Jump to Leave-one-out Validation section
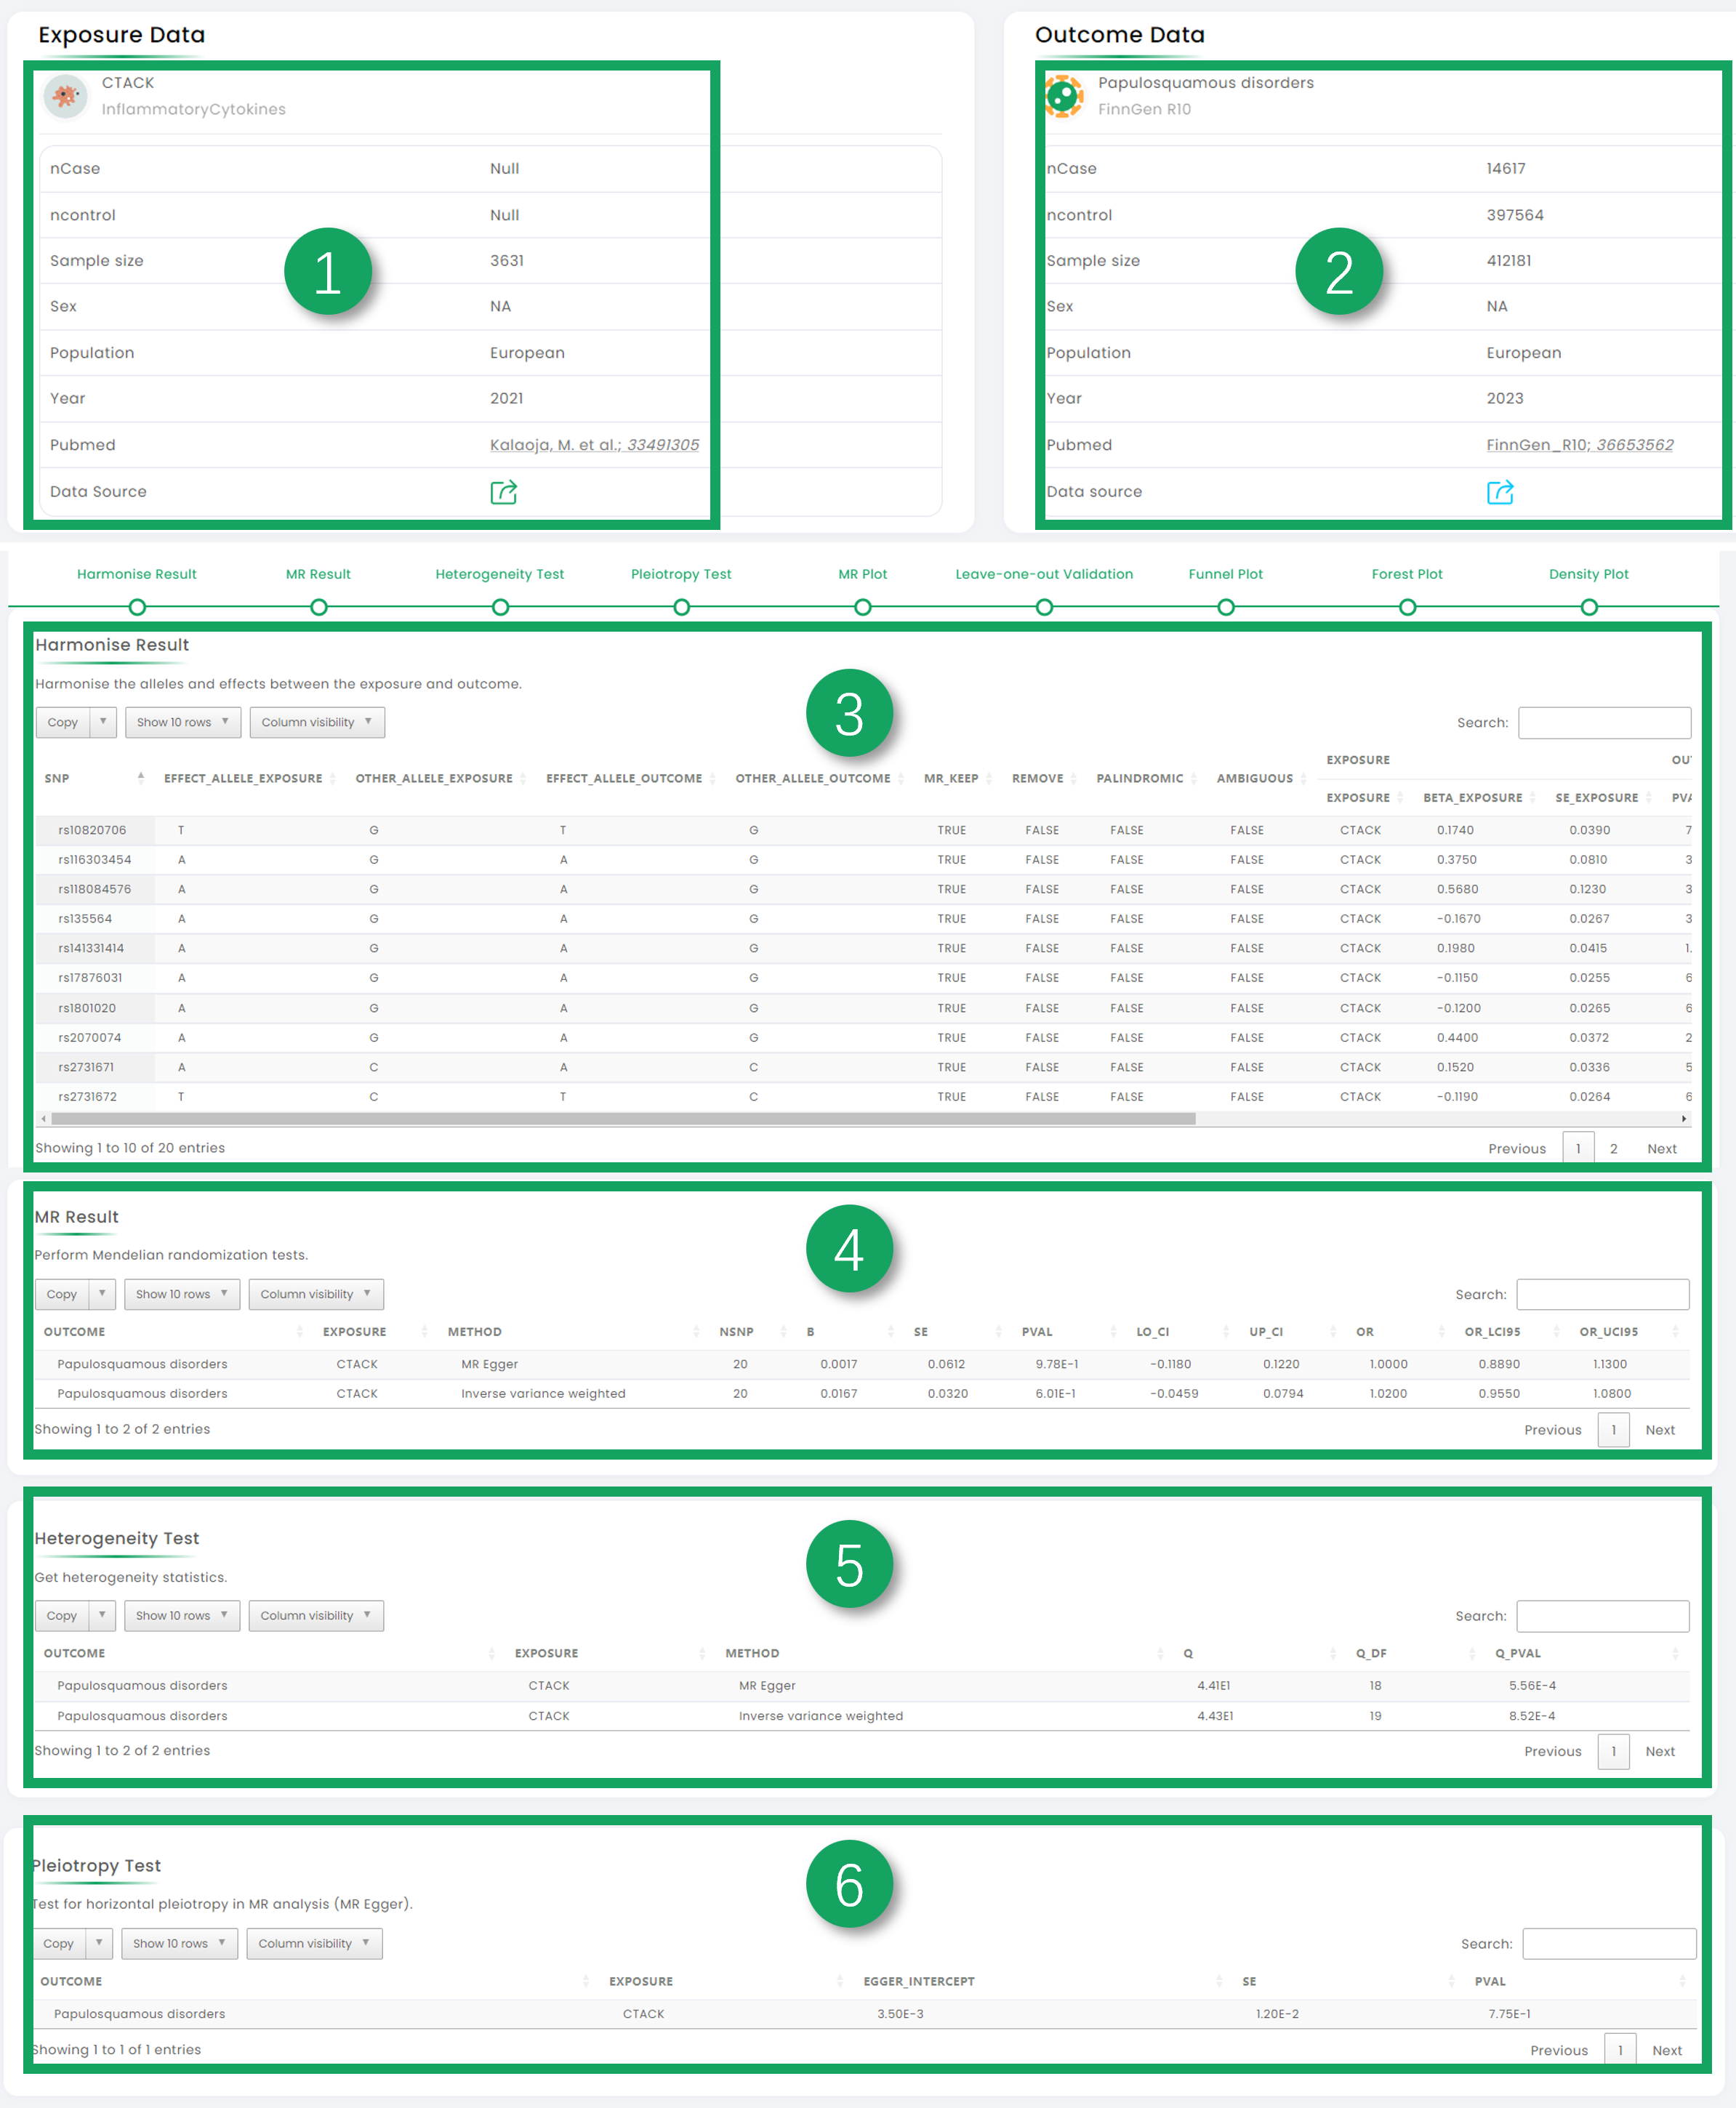The width and height of the screenshot is (1736, 2108). pos(1044,574)
